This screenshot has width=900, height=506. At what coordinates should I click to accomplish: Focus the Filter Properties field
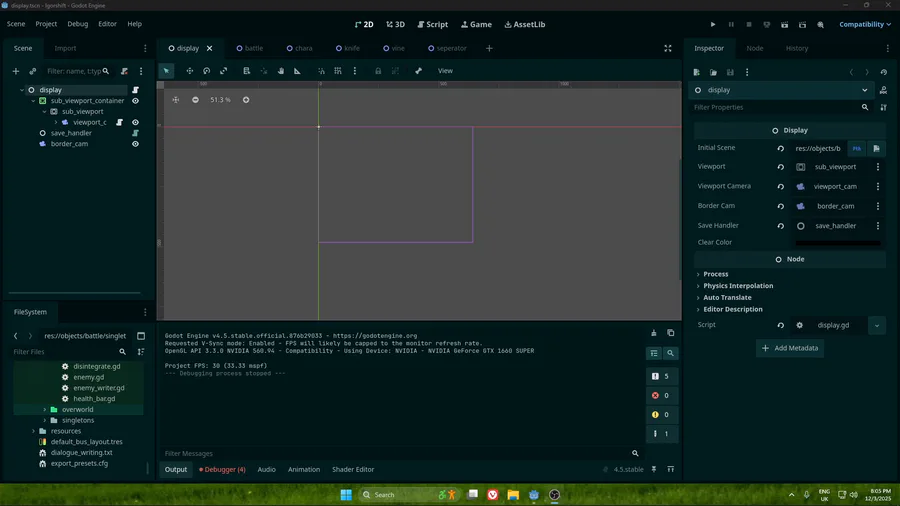click(782, 107)
